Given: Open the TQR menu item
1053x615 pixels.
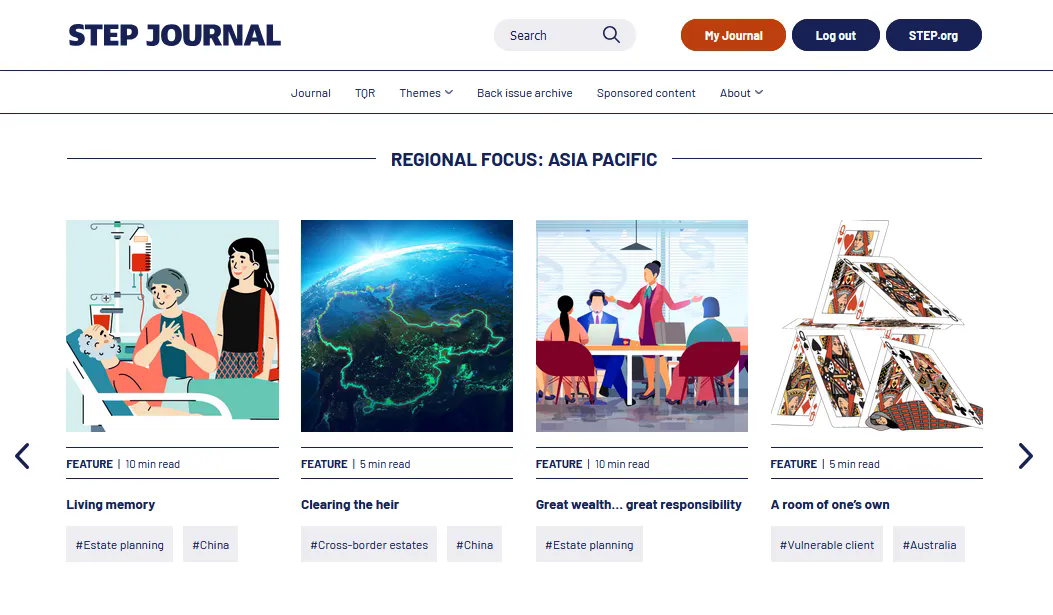Looking at the screenshot, I should (365, 93).
